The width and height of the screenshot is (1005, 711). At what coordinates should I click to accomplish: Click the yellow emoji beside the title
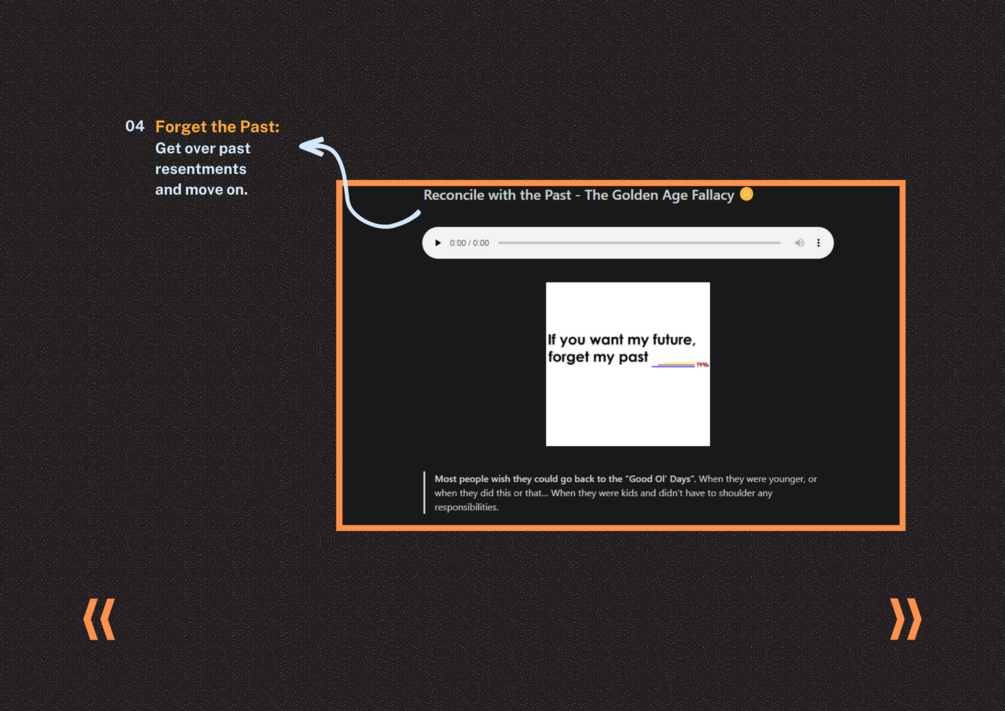(x=747, y=194)
